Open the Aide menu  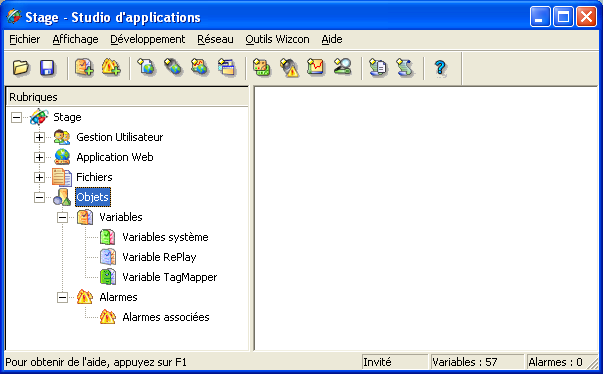pyautogui.click(x=332, y=39)
